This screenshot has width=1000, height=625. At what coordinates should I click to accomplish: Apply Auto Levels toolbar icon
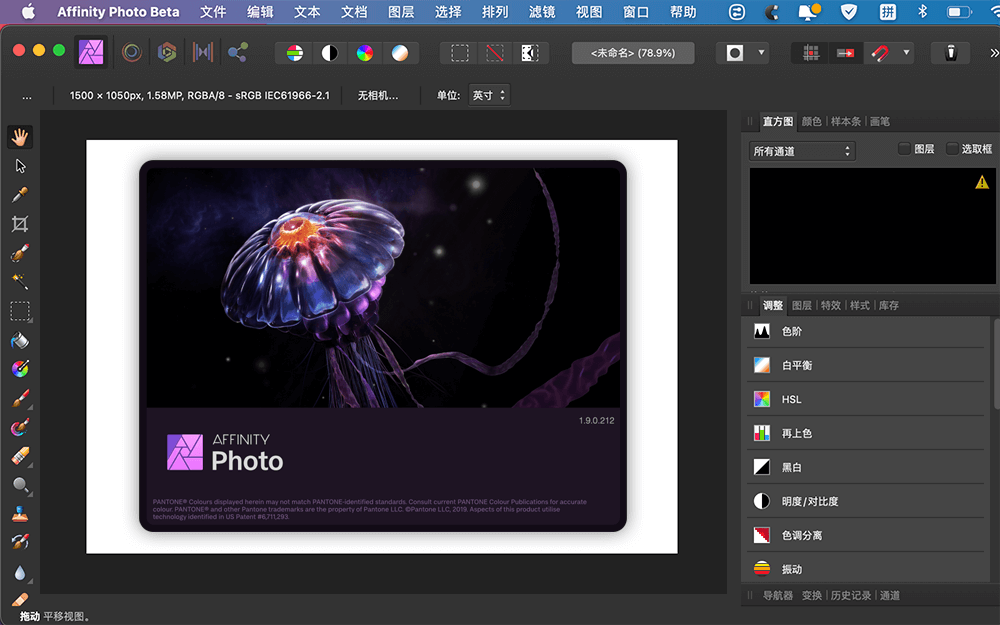point(295,53)
